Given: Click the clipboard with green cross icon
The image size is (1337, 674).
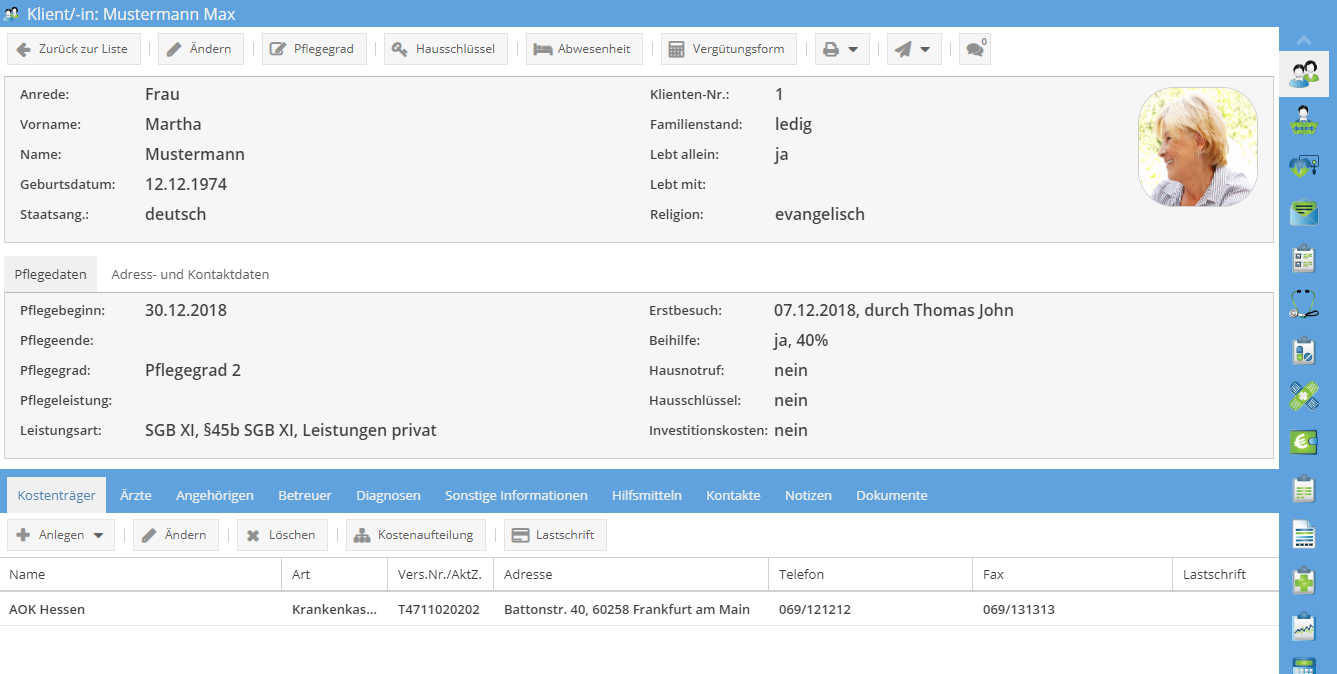Looking at the screenshot, I should click(1304, 581).
